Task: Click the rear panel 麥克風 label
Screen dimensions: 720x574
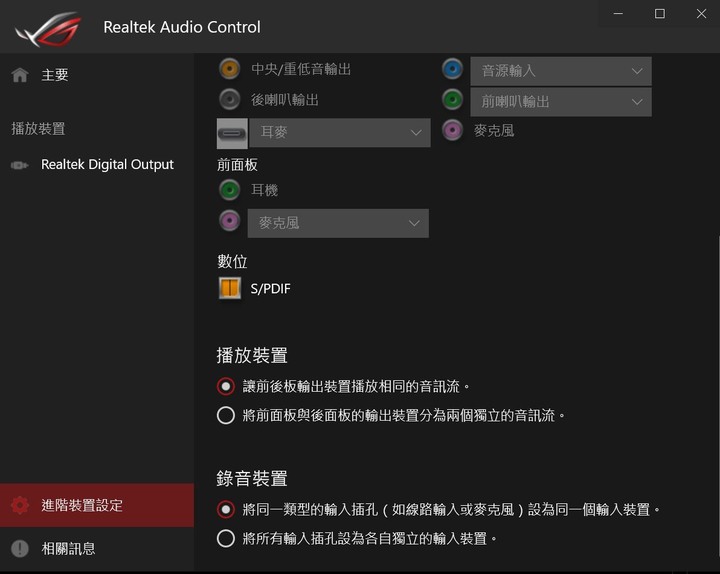Action: point(494,131)
